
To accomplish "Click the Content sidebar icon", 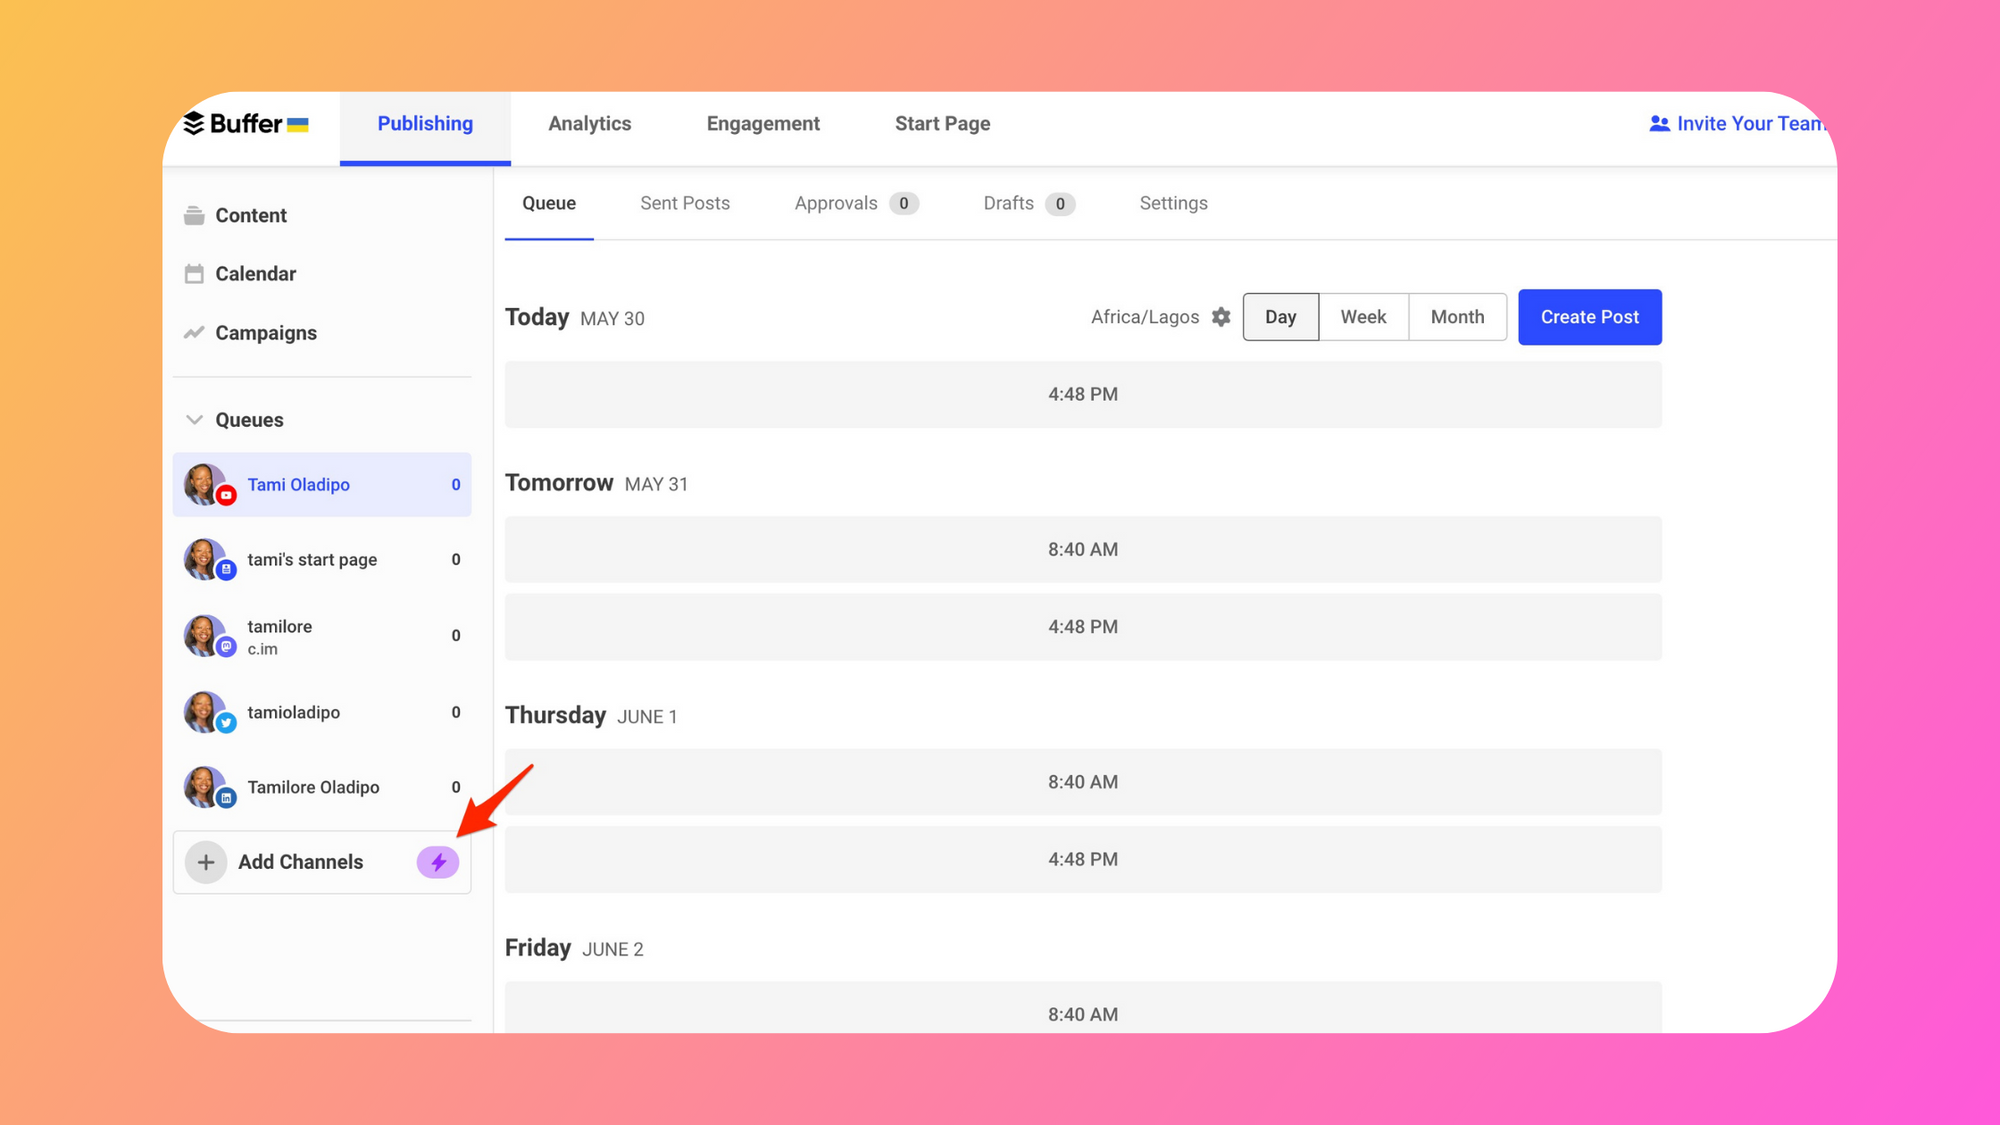I will pos(195,214).
